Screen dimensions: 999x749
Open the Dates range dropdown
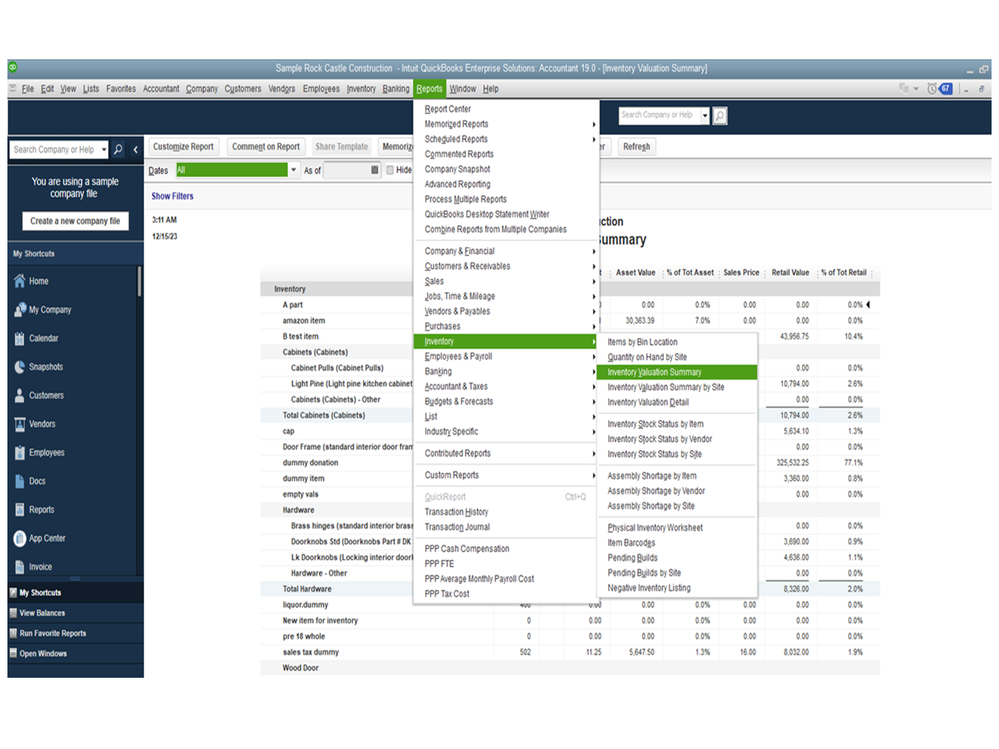[x=294, y=170]
